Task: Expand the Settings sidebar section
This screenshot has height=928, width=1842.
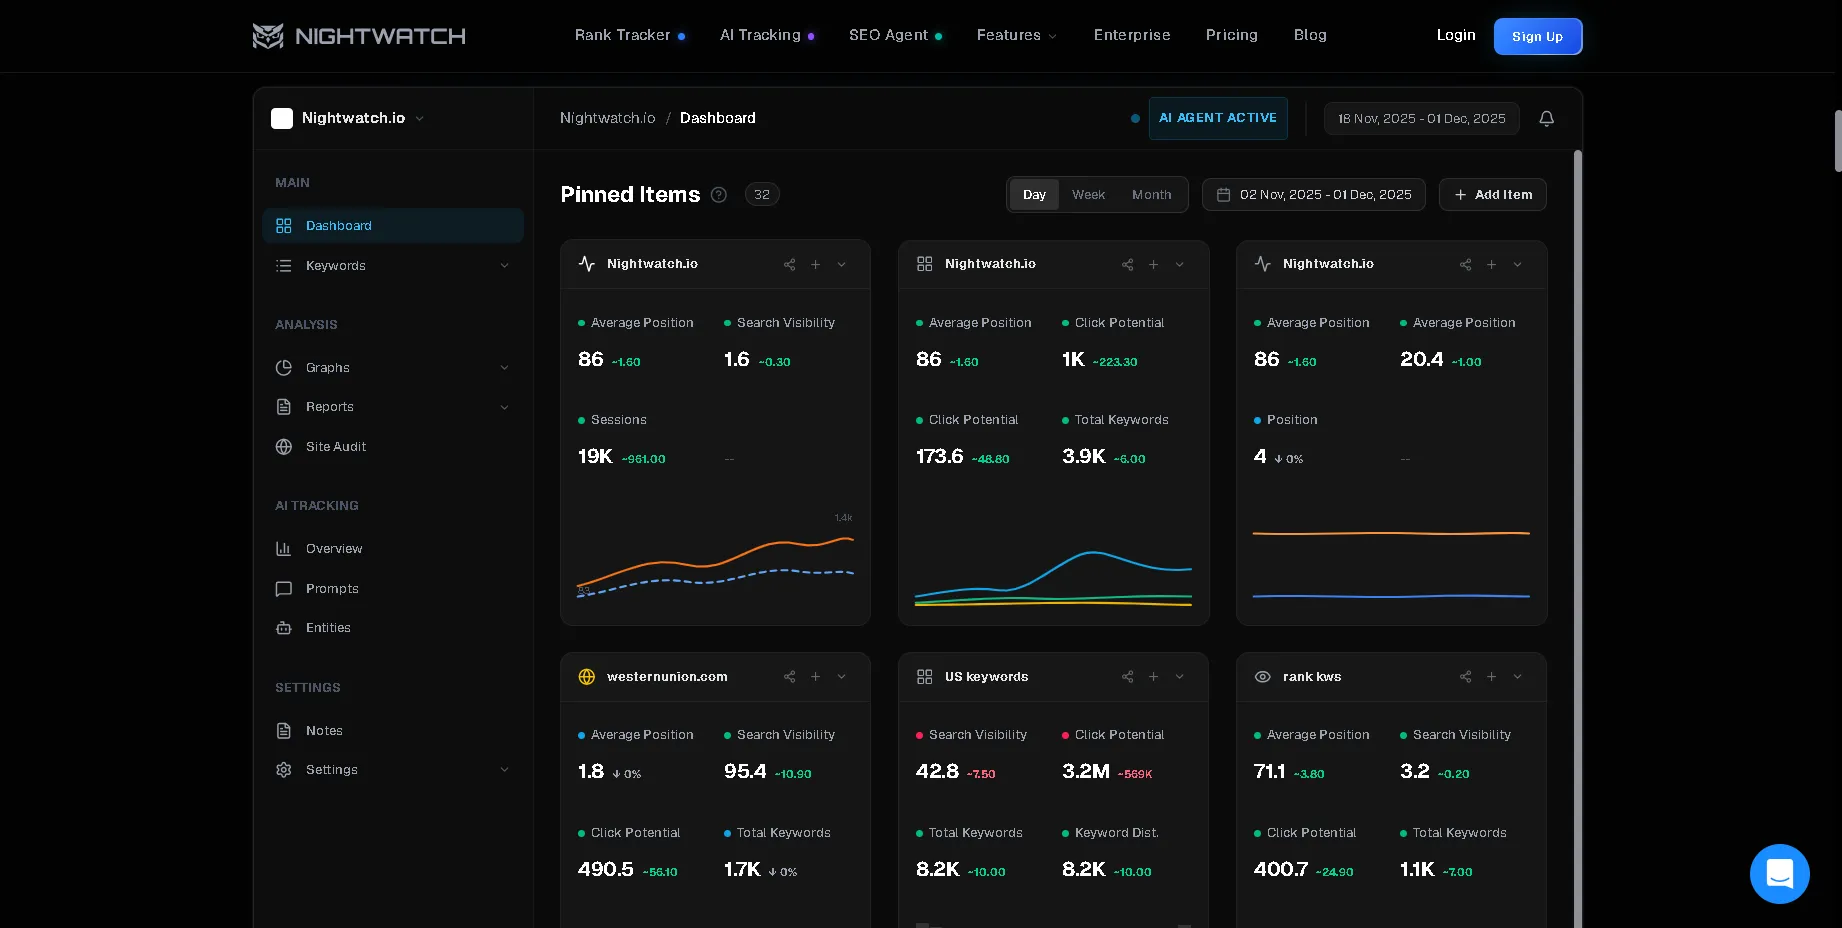Action: (x=504, y=770)
